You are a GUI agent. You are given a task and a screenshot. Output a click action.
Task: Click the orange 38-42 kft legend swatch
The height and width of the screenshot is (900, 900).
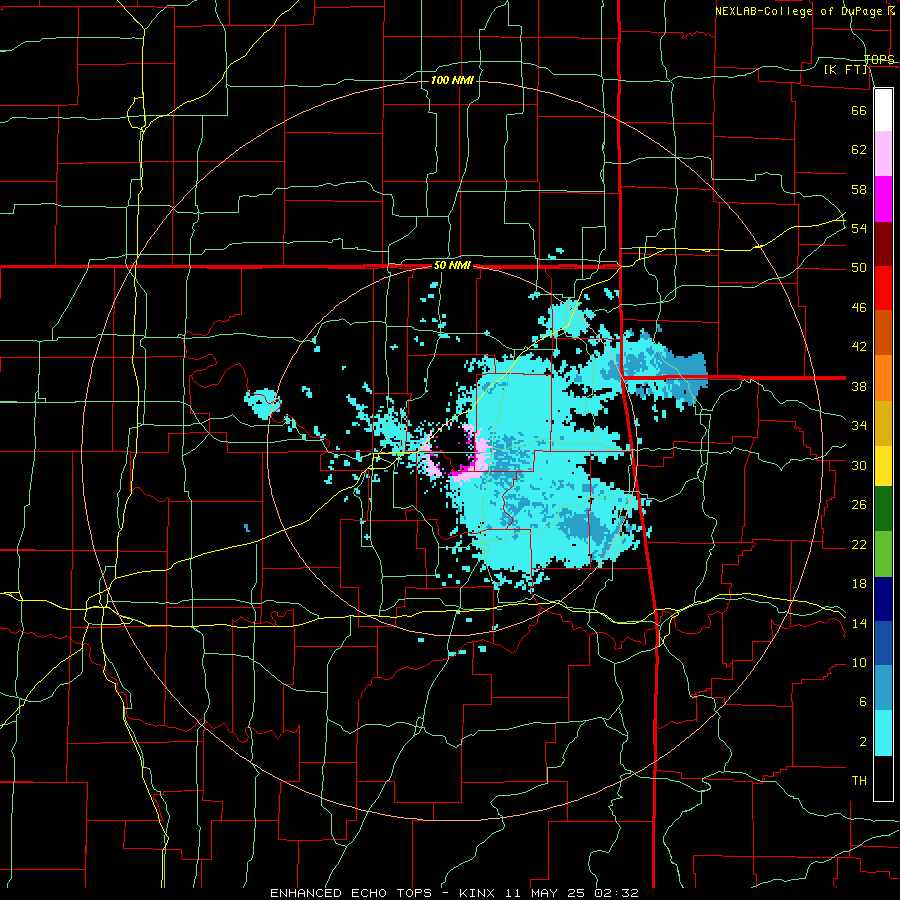pyautogui.click(x=883, y=378)
